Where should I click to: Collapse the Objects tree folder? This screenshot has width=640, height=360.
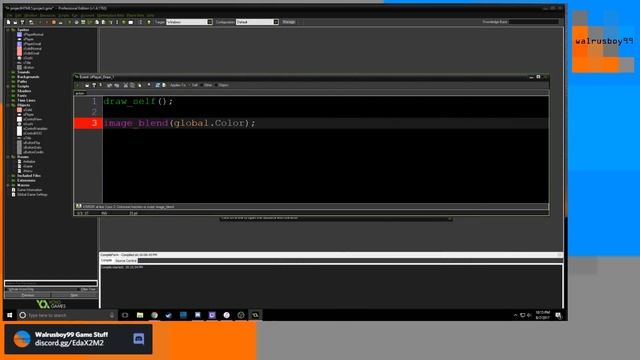click(8, 105)
